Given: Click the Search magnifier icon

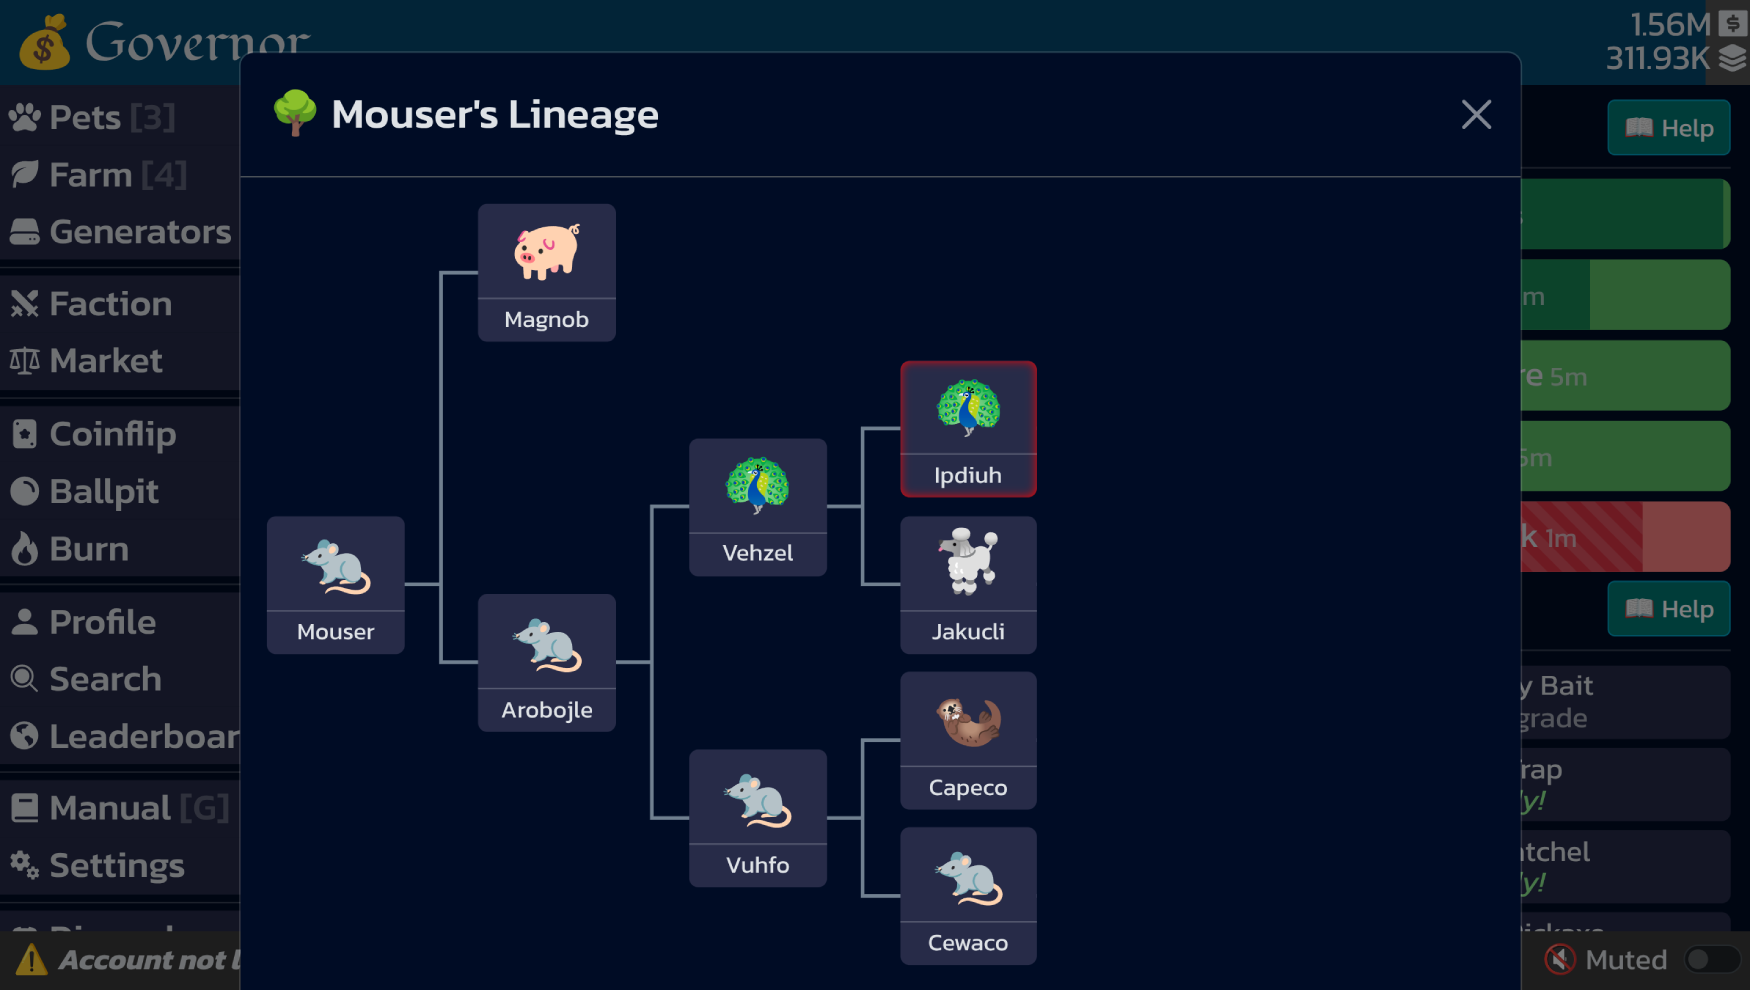Looking at the screenshot, I should point(24,679).
